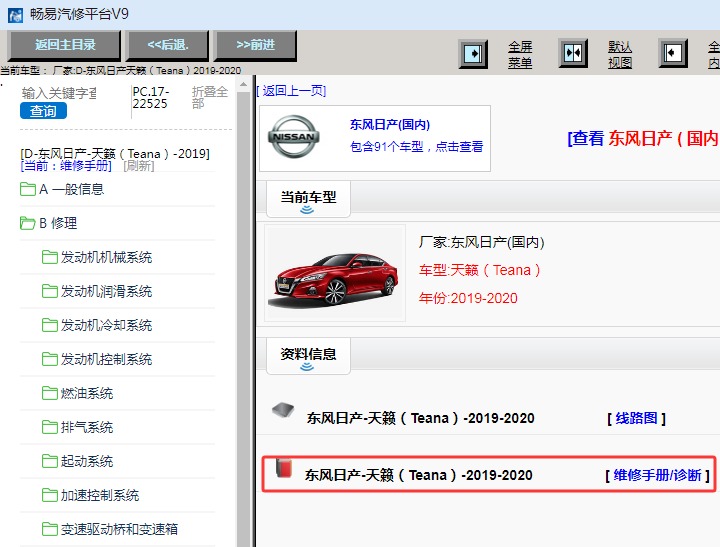This screenshot has height=547, width=720.
Task: Click the folder icon beside A 一般信息
Action: point(28,189)
